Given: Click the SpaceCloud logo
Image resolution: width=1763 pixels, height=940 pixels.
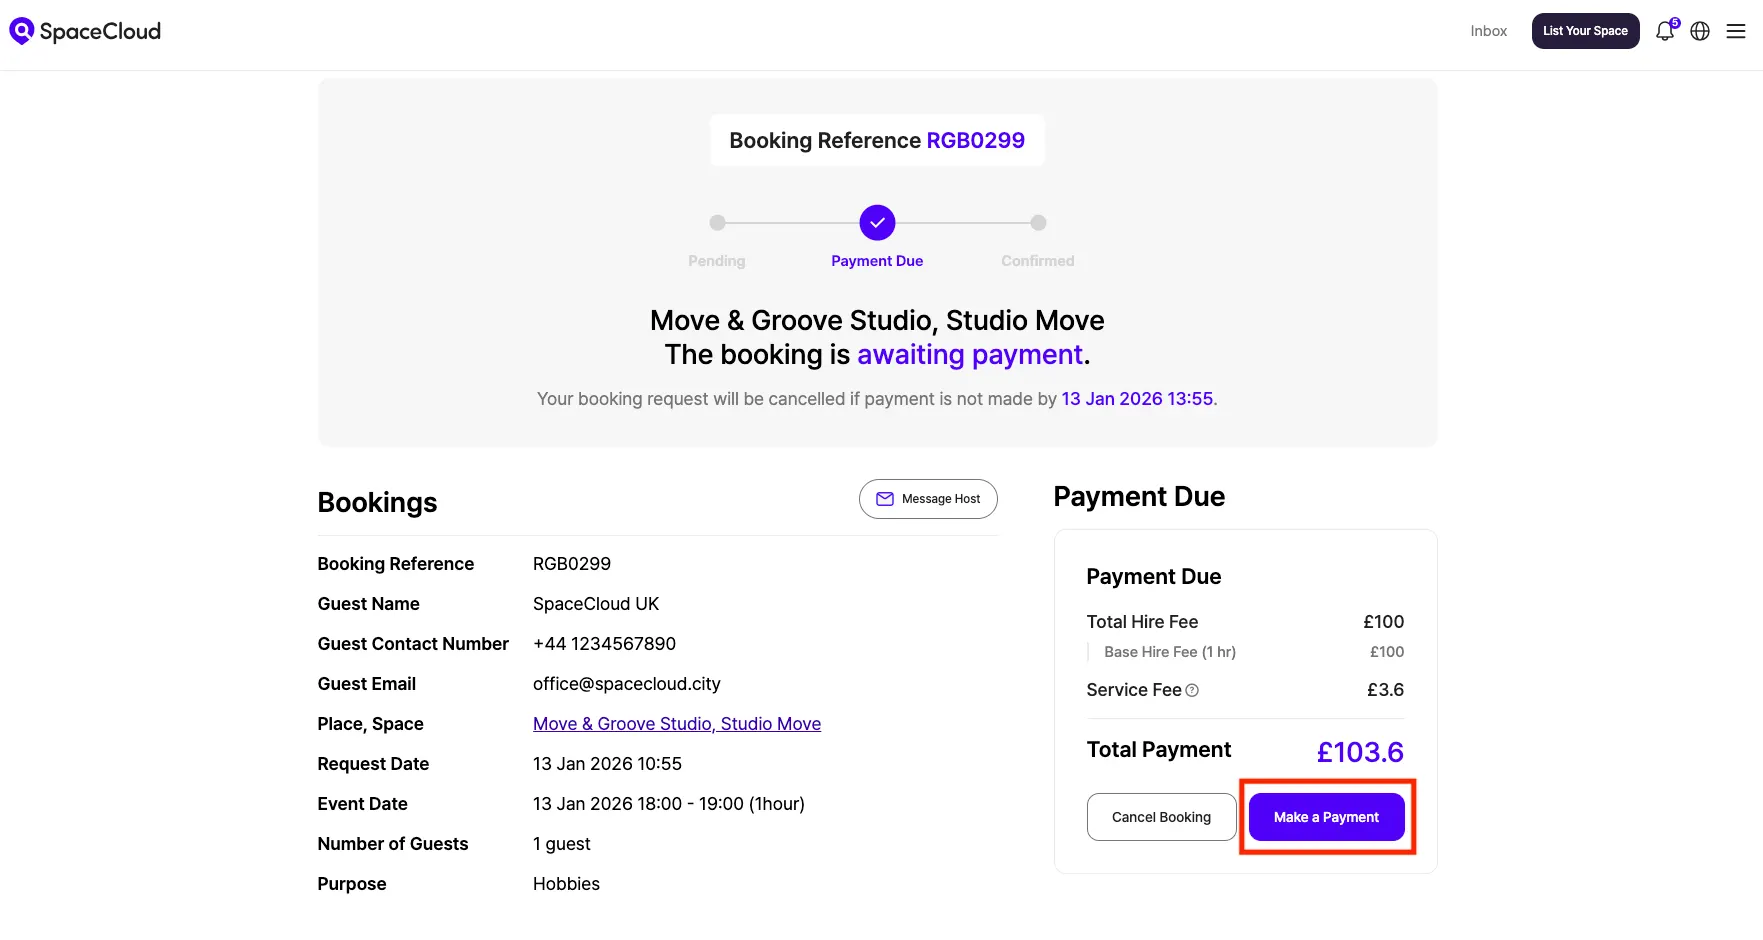Looking at the screenshot, I should tap(85, 31).
